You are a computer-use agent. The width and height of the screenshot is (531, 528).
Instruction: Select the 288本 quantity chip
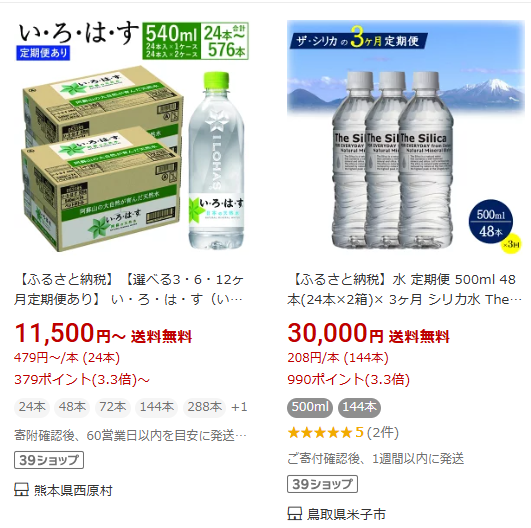click(x=205, y=407)
